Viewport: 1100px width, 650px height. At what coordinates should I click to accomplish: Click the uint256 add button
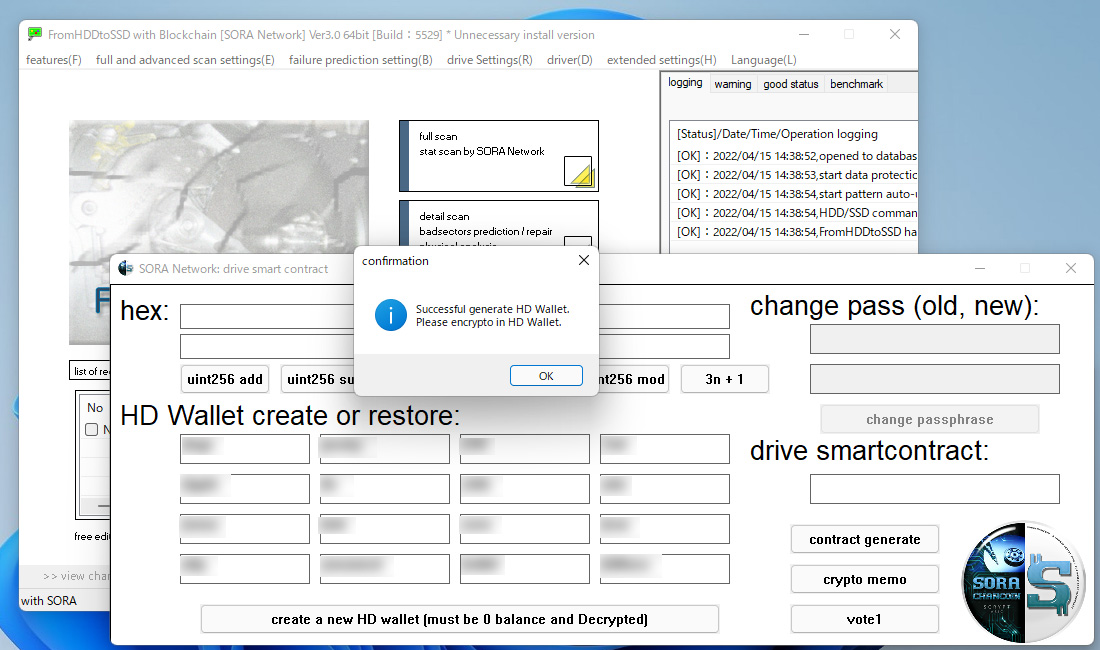[x=225, y=379]
